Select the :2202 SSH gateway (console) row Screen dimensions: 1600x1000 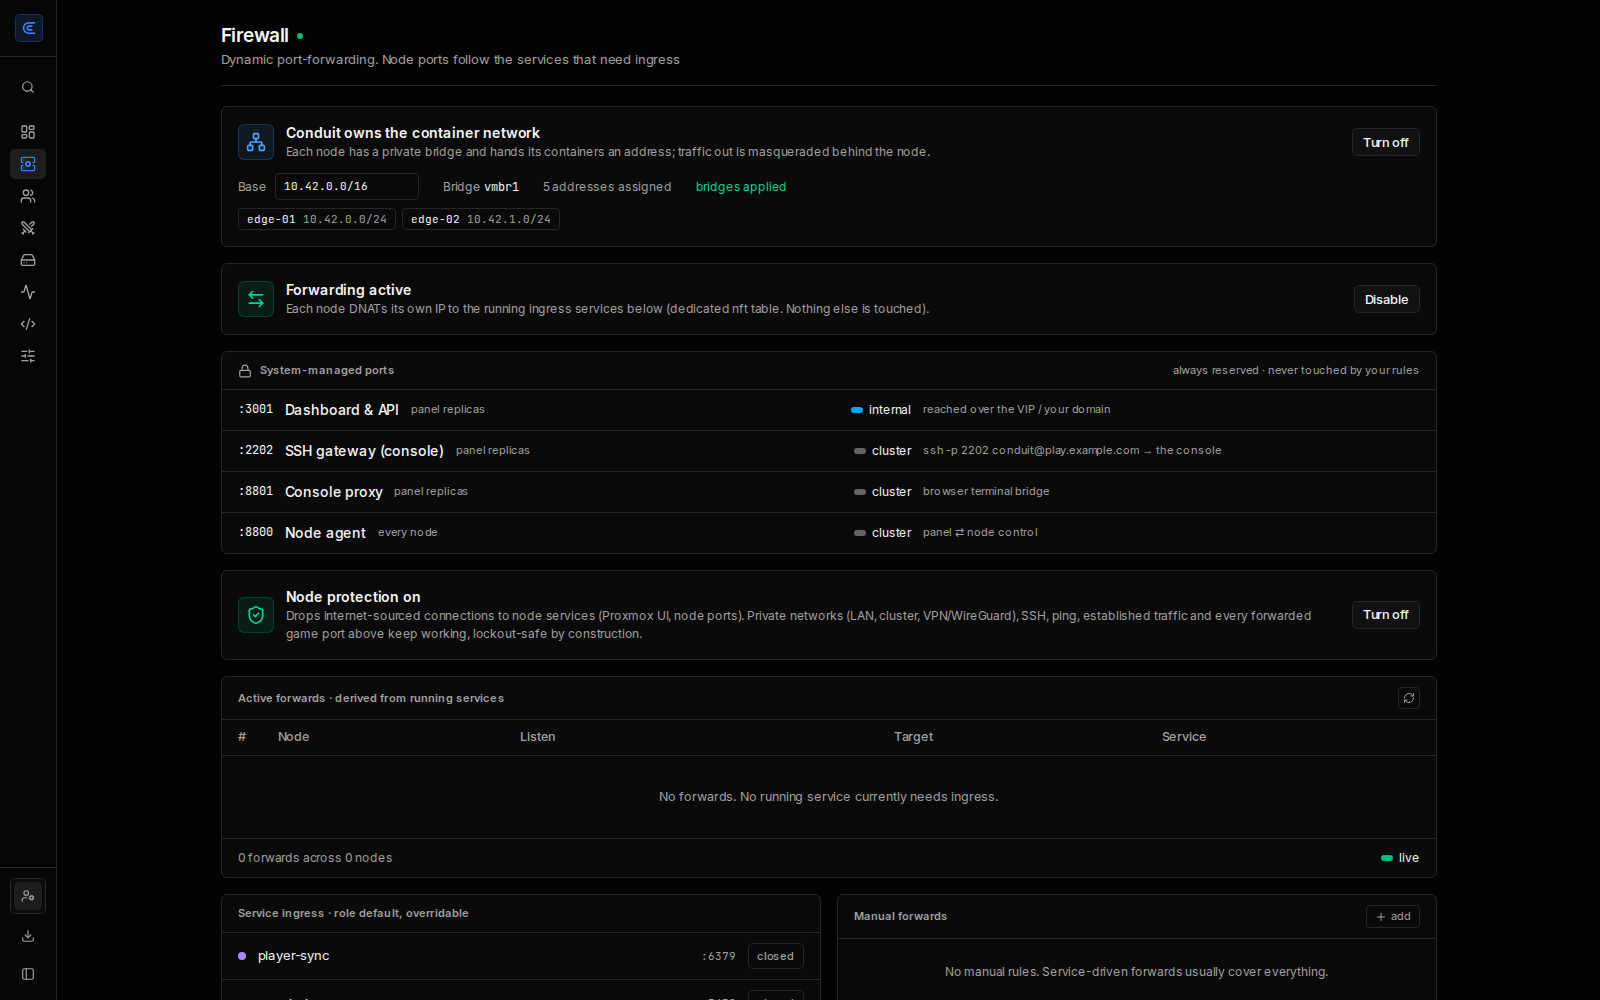pyautogui.click(x=829, y=451)
